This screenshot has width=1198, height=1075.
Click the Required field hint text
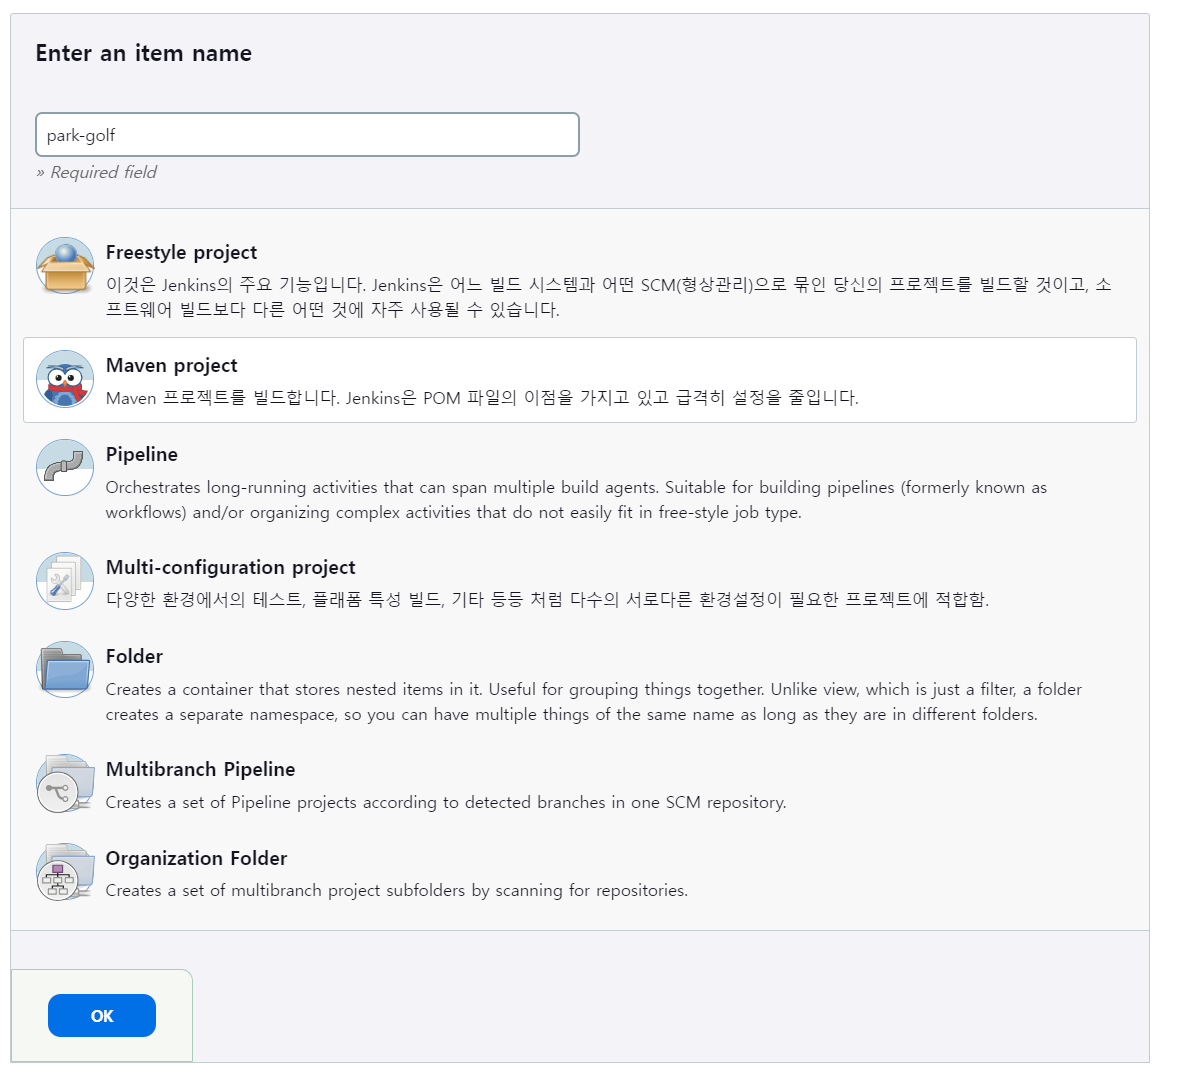pyautogui.click(x=96, y=172)
